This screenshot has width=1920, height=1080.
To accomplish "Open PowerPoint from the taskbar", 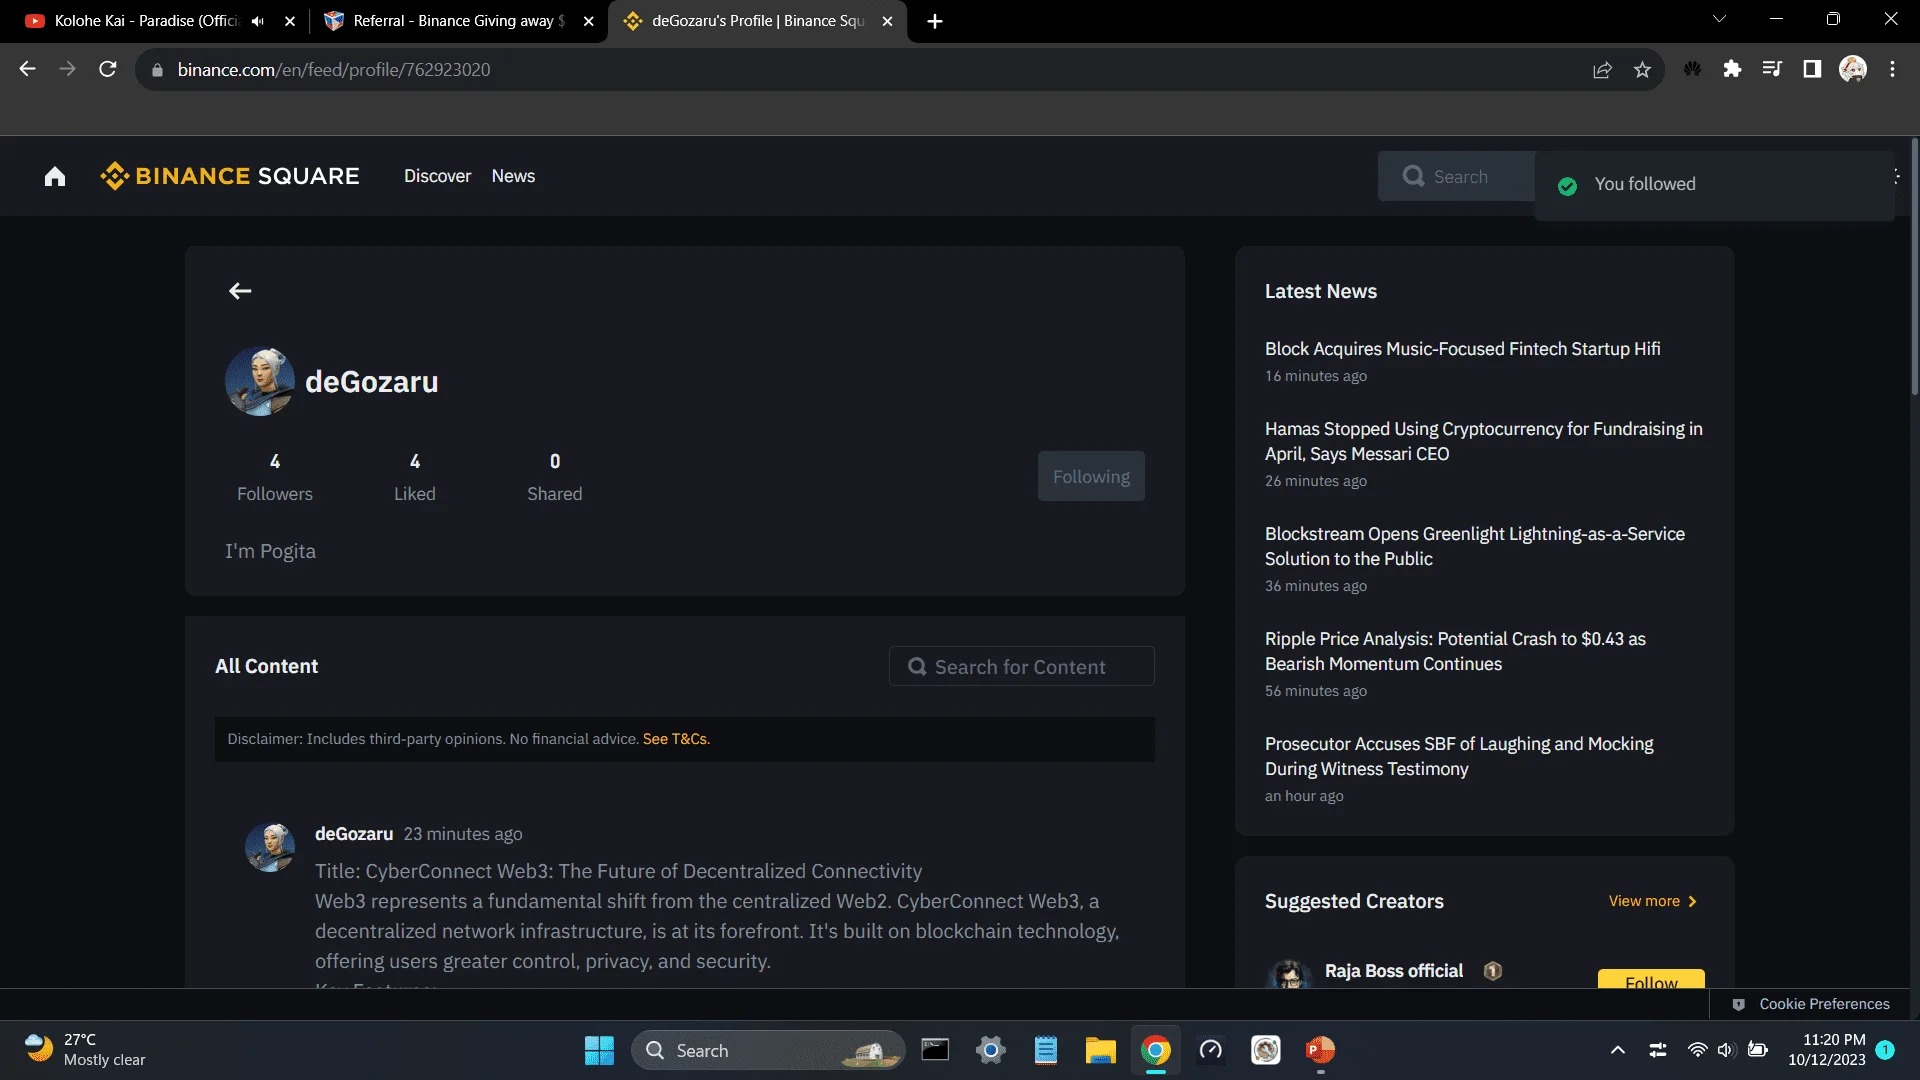I will pyautogui.click(x=1320, y=1050).
